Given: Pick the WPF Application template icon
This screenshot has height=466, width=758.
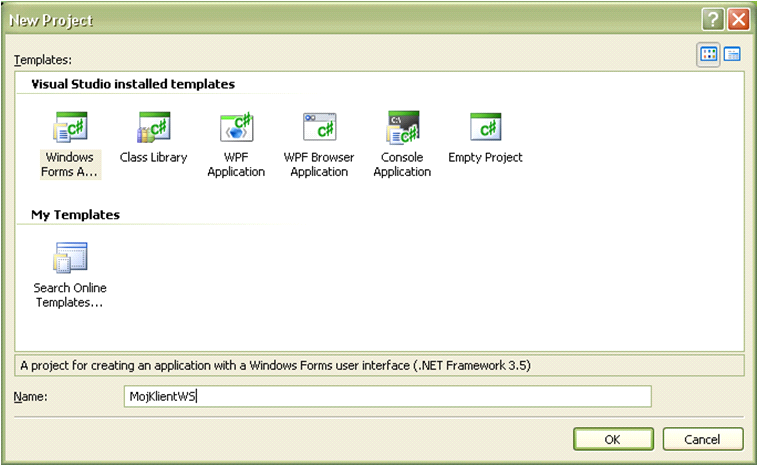Looking at the screenshot, I should [236, 128].
